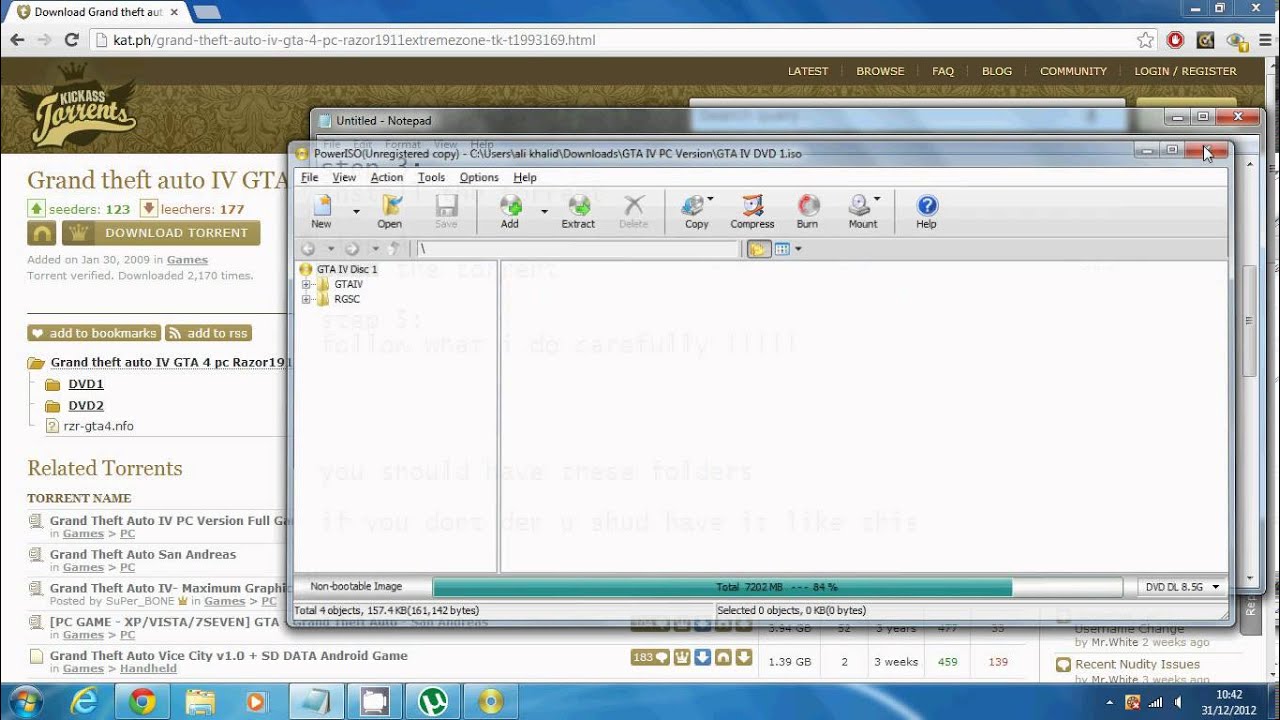Select the RGSC folder
This screenshot has height=720, width=1280.
[347, 299]
